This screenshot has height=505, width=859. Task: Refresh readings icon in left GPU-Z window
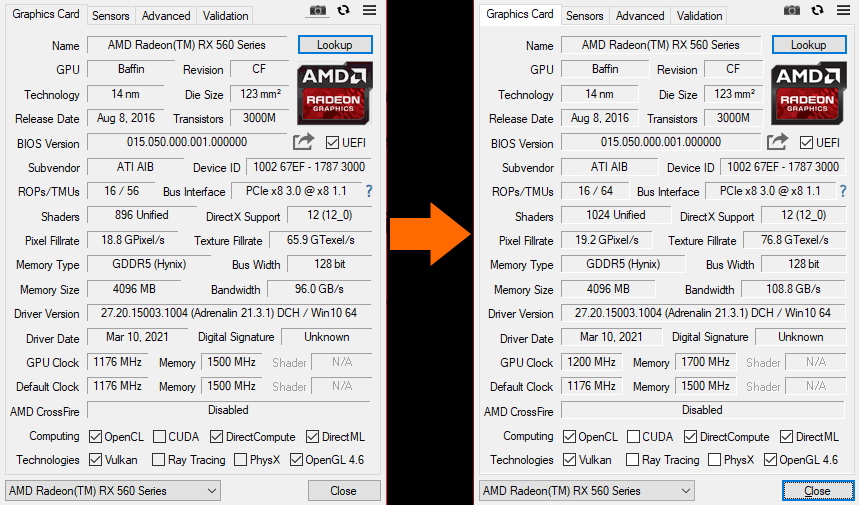click(343, 10)
